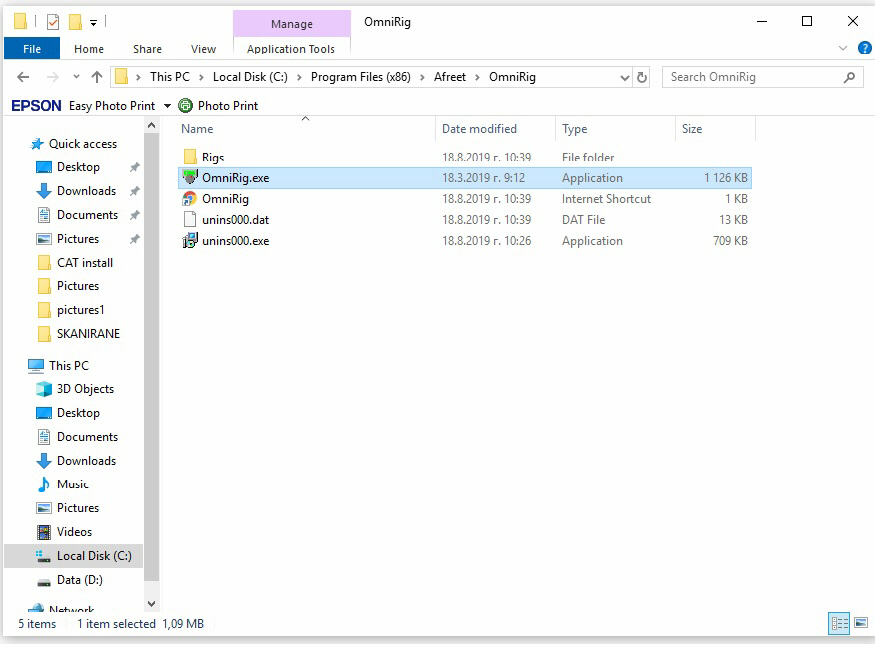
Task: Click Afreet breadcrumb segment
Action: 450,77
